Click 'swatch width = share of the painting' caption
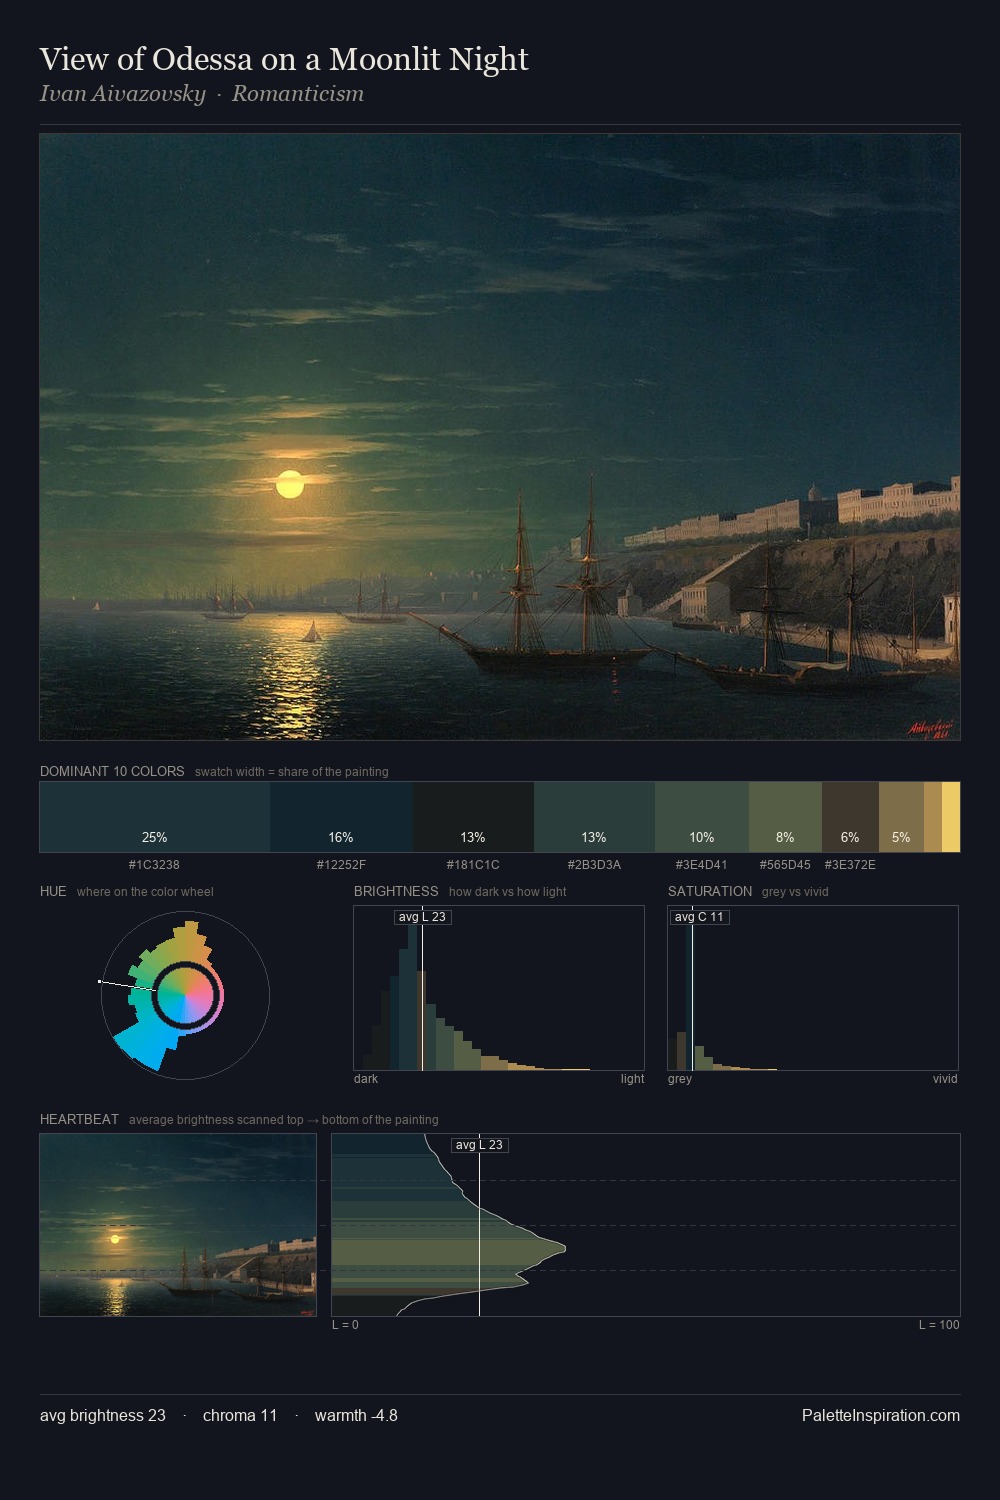 (x=292, y=772)
